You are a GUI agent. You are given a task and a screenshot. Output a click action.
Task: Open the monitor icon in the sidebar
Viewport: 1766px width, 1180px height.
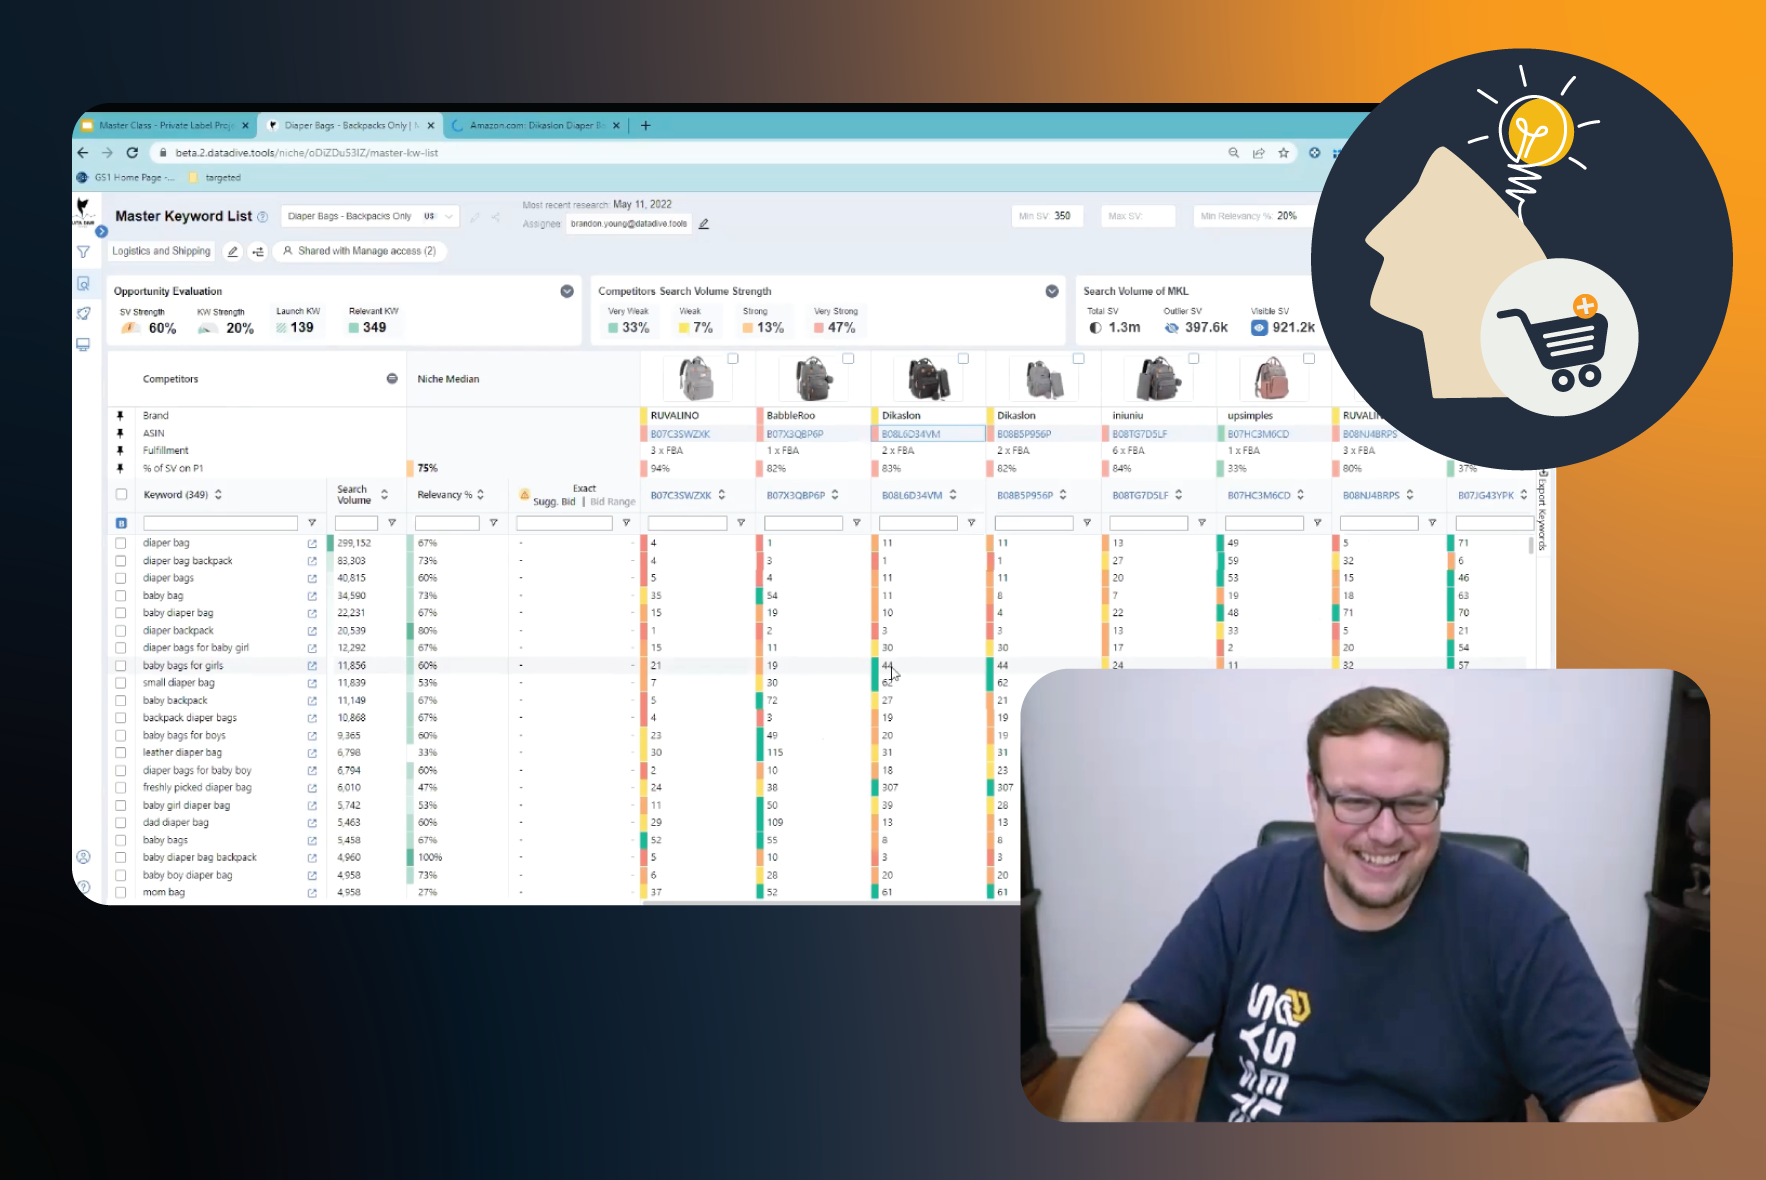[84, 345]
